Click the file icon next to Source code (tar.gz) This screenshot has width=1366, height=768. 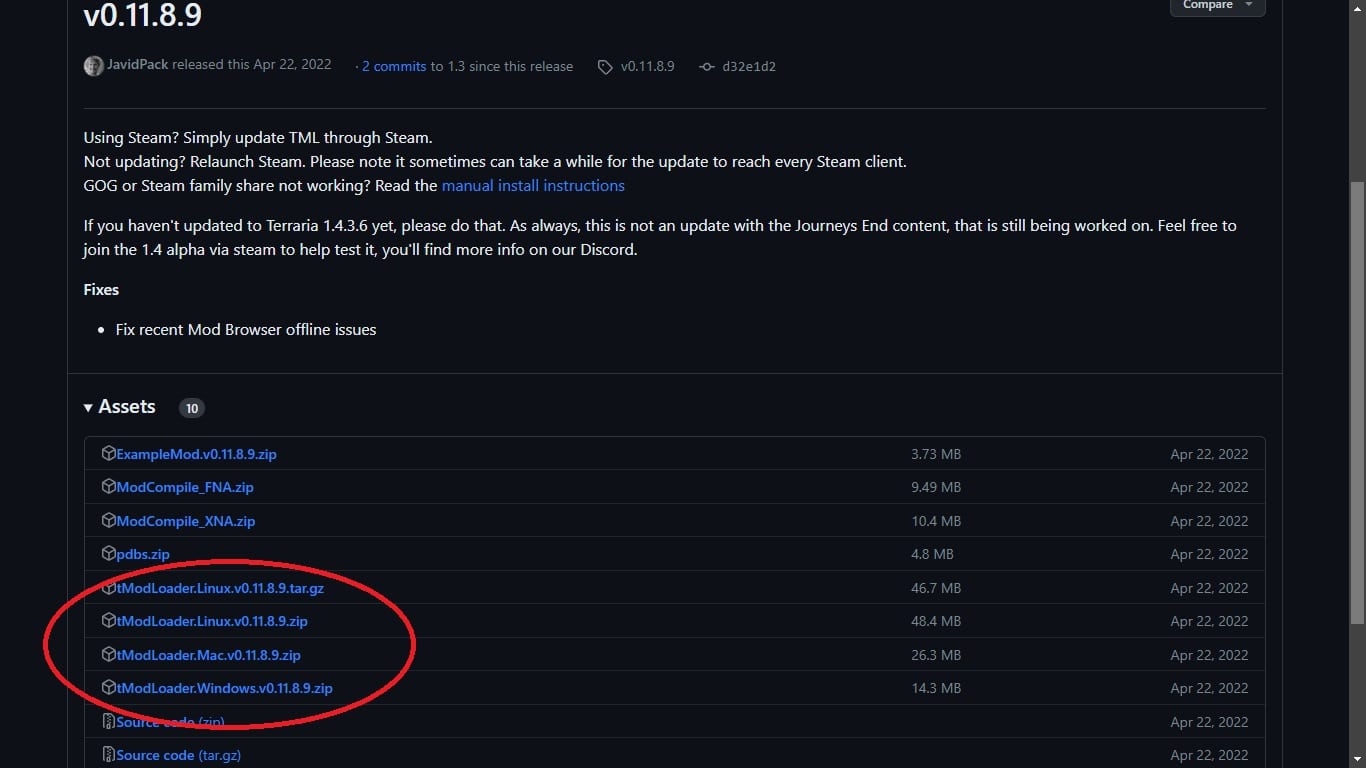pyautogui.click(x=109, y=755)
